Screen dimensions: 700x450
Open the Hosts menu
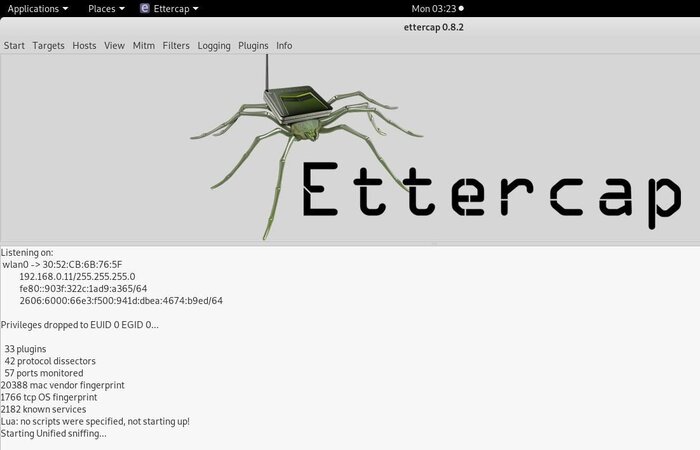(84, 46)
